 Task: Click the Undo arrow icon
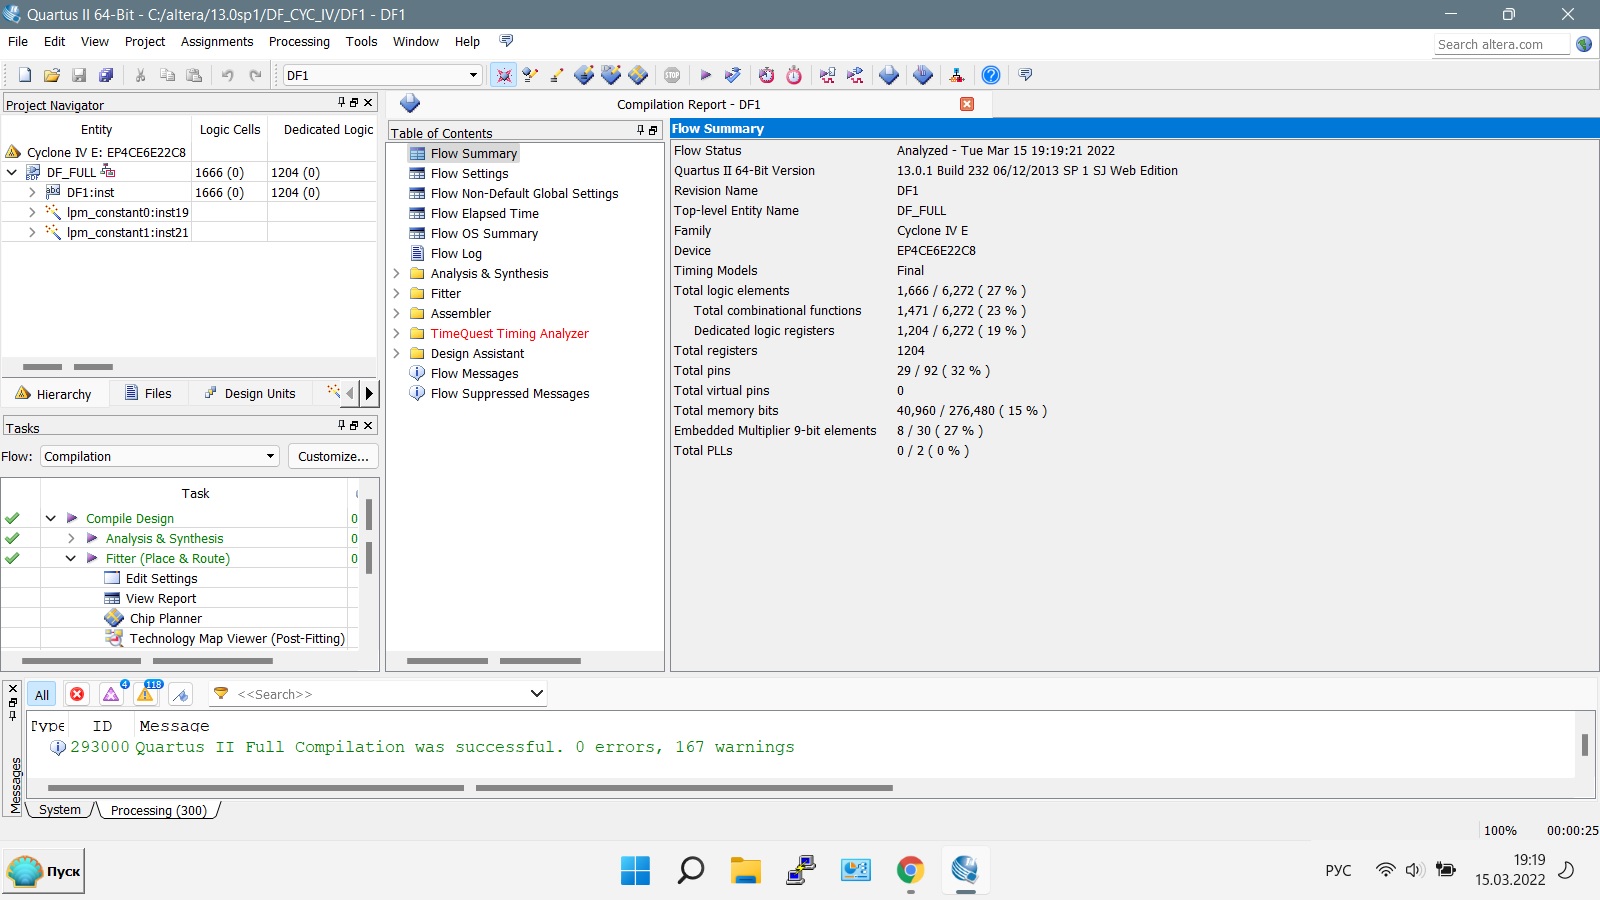coord(228,75)
